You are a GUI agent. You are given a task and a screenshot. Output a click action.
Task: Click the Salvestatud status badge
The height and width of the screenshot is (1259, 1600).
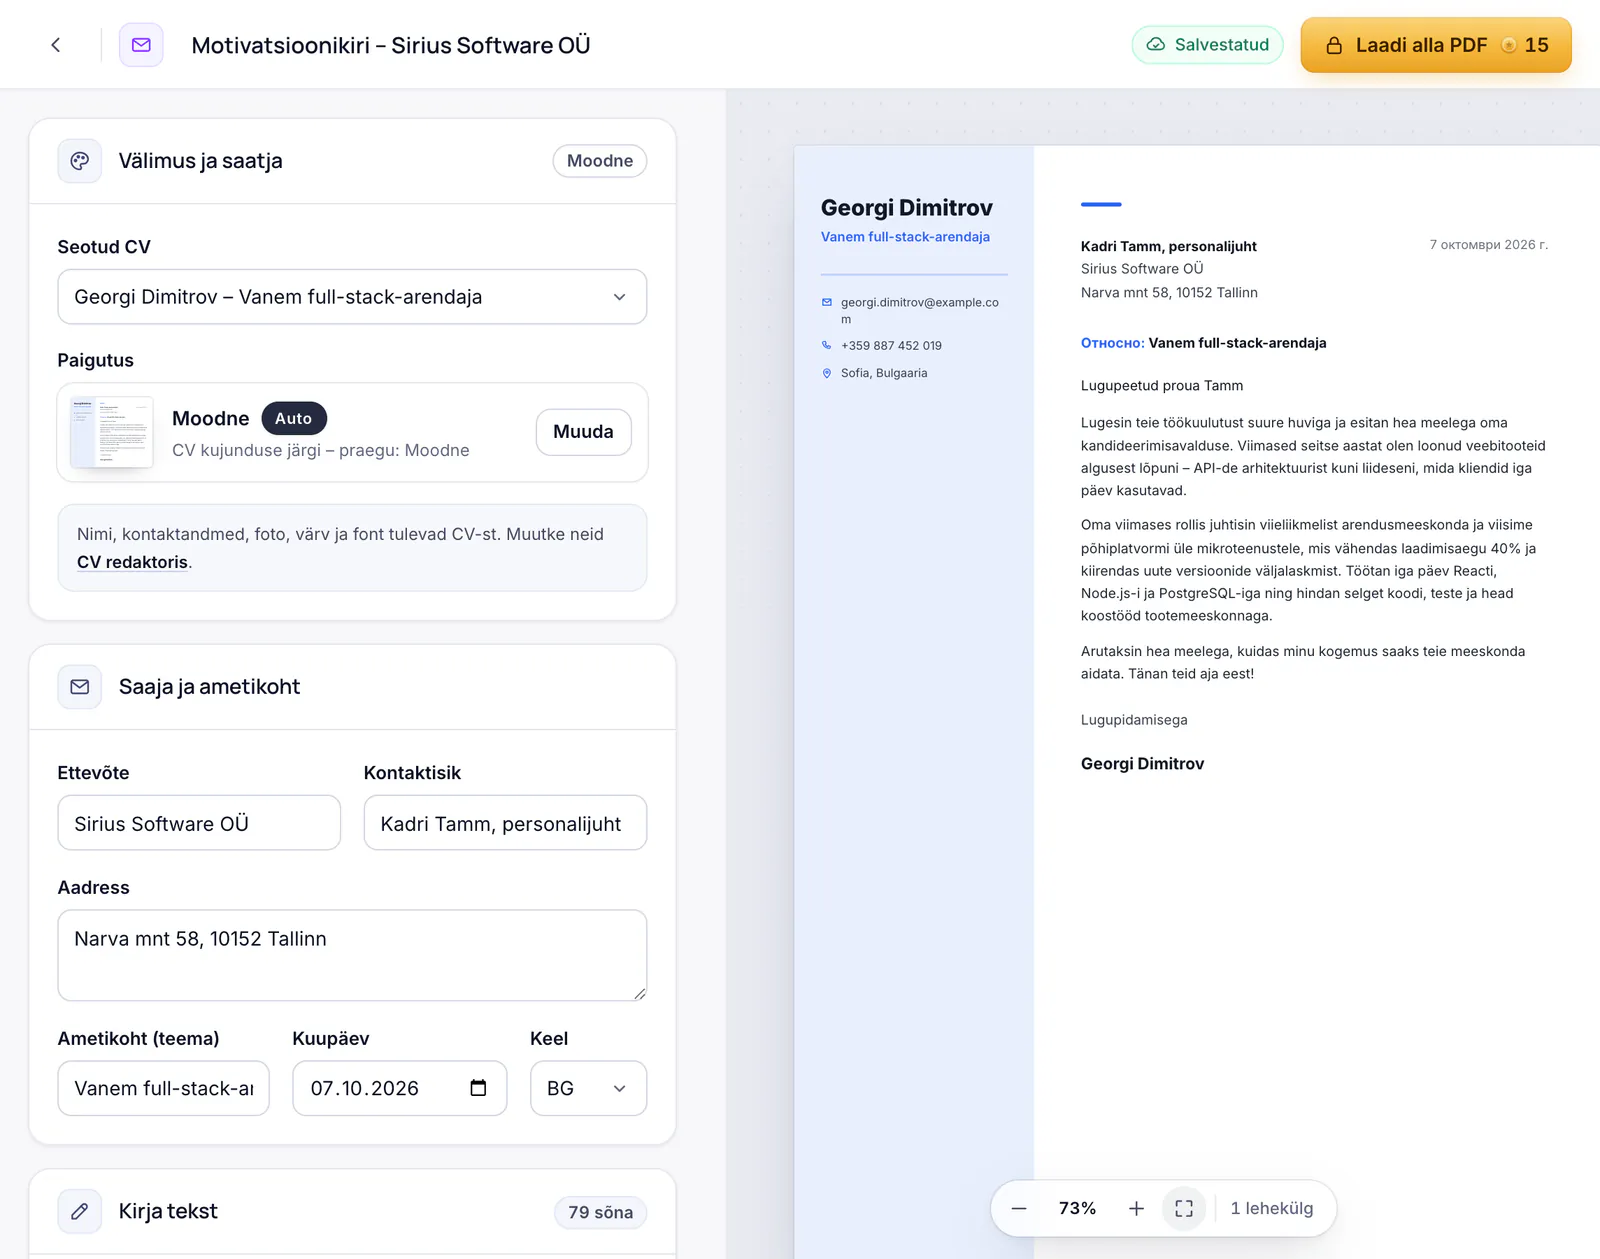coord(1208,45)
